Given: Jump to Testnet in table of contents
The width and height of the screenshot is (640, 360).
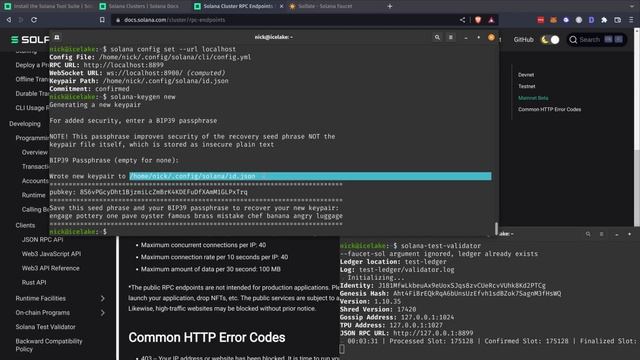Looking at the screenshot, I should [527, 86].
